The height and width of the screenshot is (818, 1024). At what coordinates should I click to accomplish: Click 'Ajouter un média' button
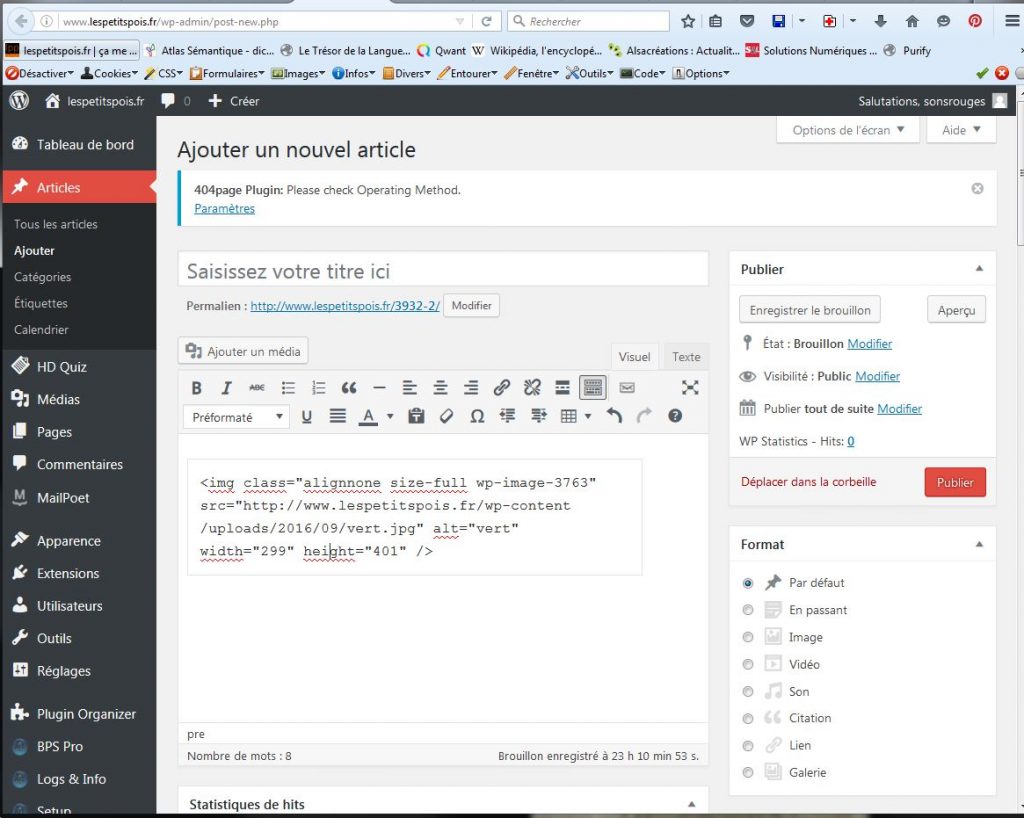244,351
